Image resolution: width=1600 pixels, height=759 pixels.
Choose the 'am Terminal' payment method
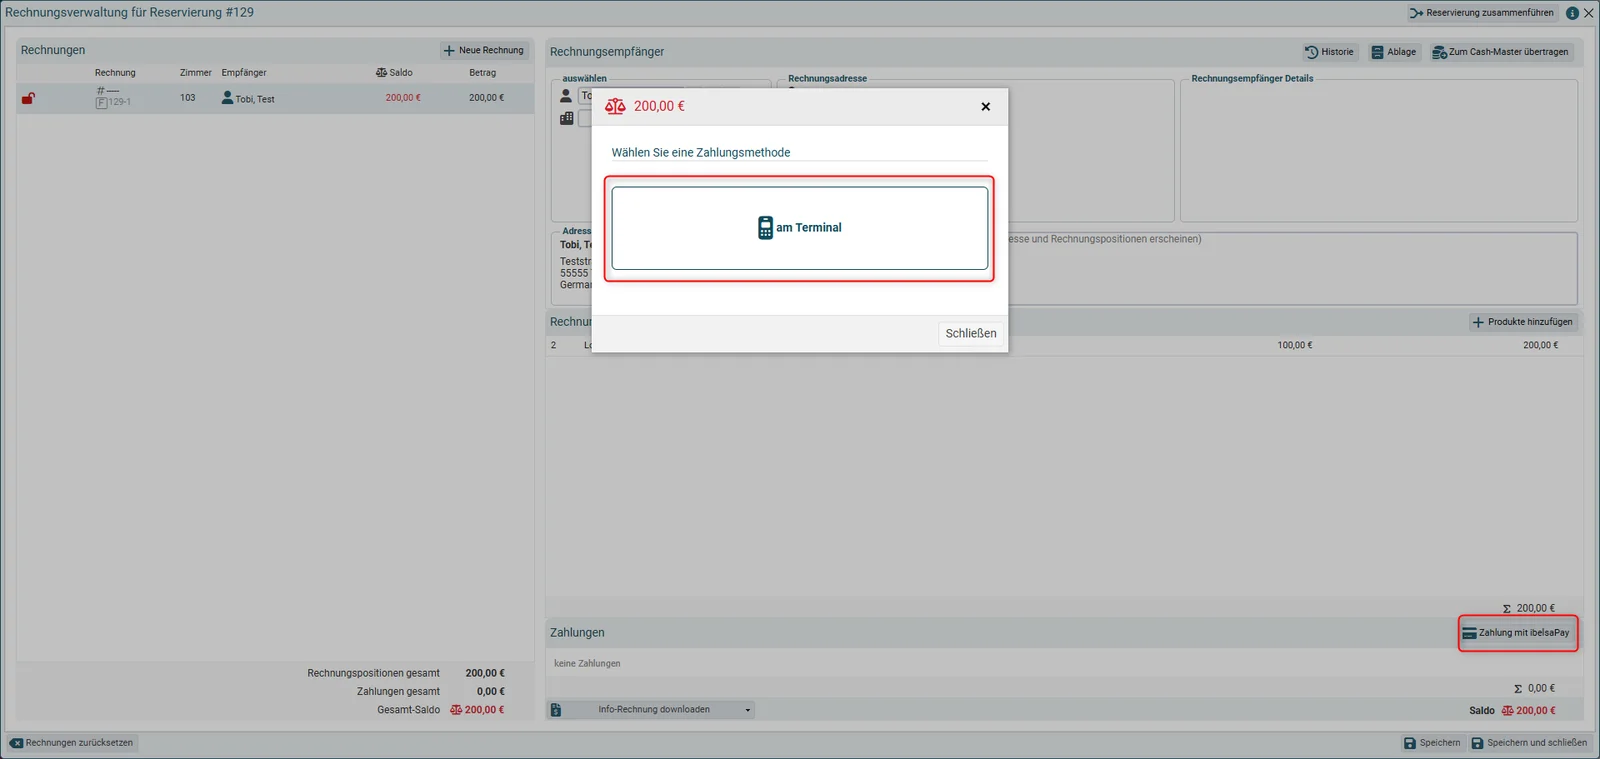click(799, 228)
